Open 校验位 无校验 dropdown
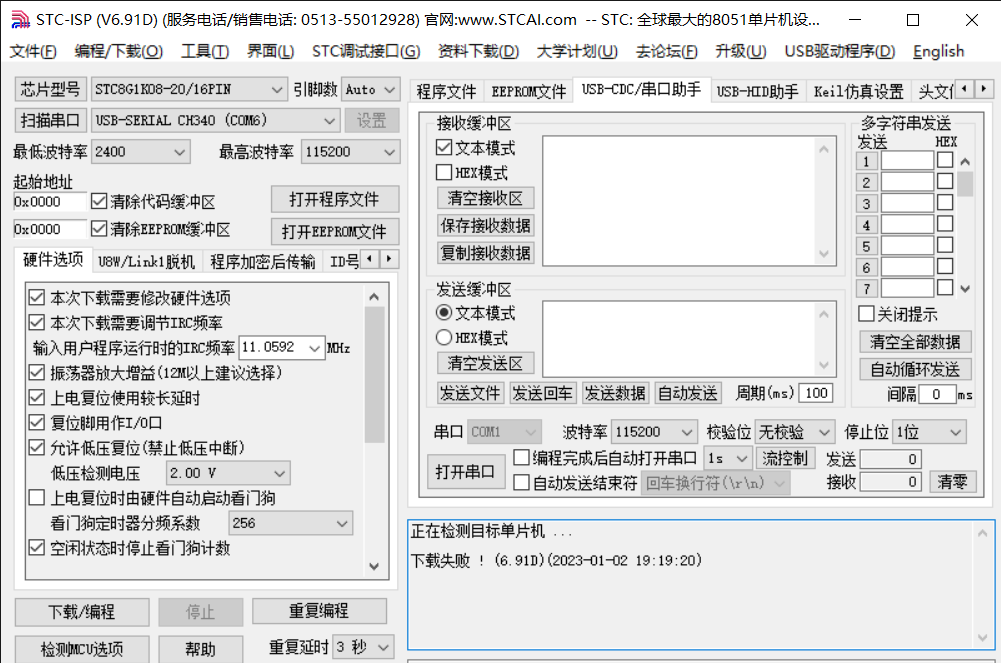The image size is (1001, 663). coord(795,432)
